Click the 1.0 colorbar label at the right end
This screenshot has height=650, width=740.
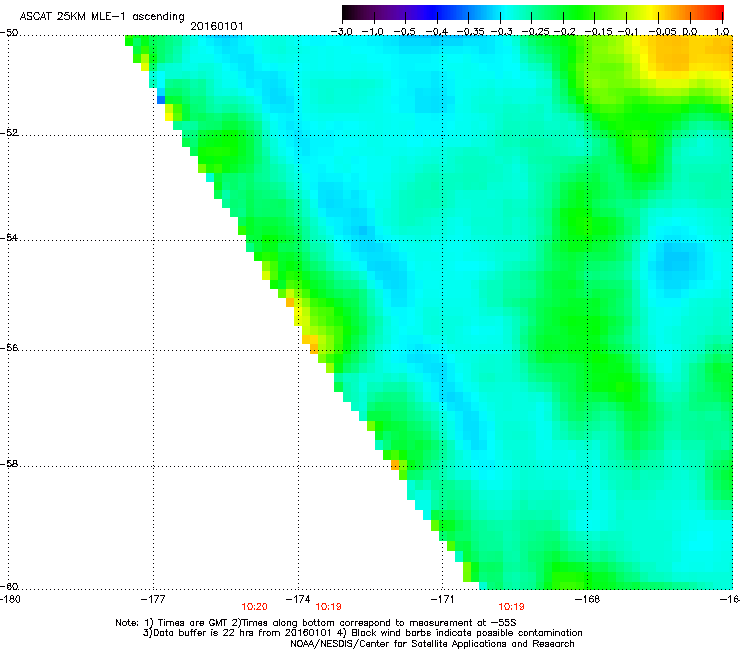[722, 32]
